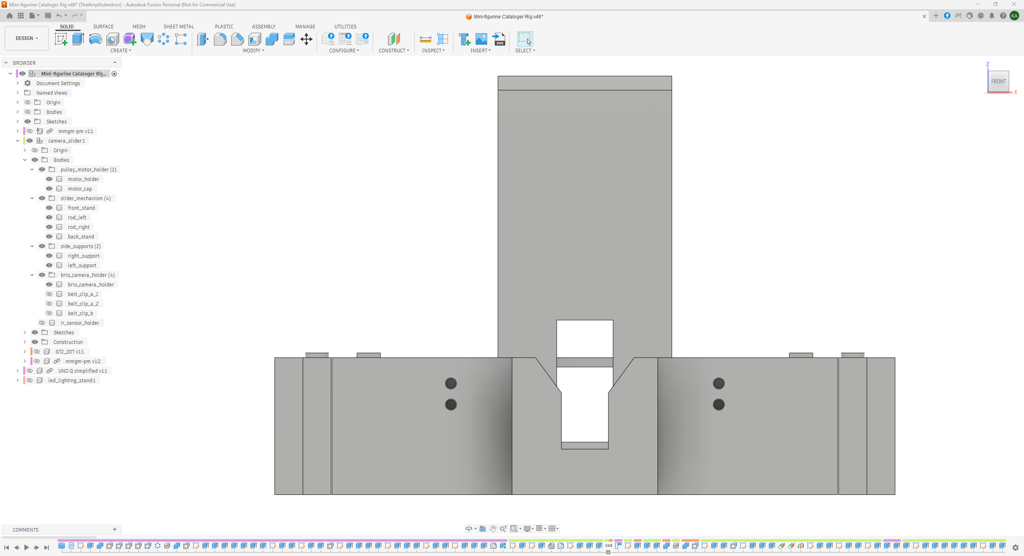1024x556 pixels.
Task: Click the Orbit navigation tool
Action: (x=468, y=529)
